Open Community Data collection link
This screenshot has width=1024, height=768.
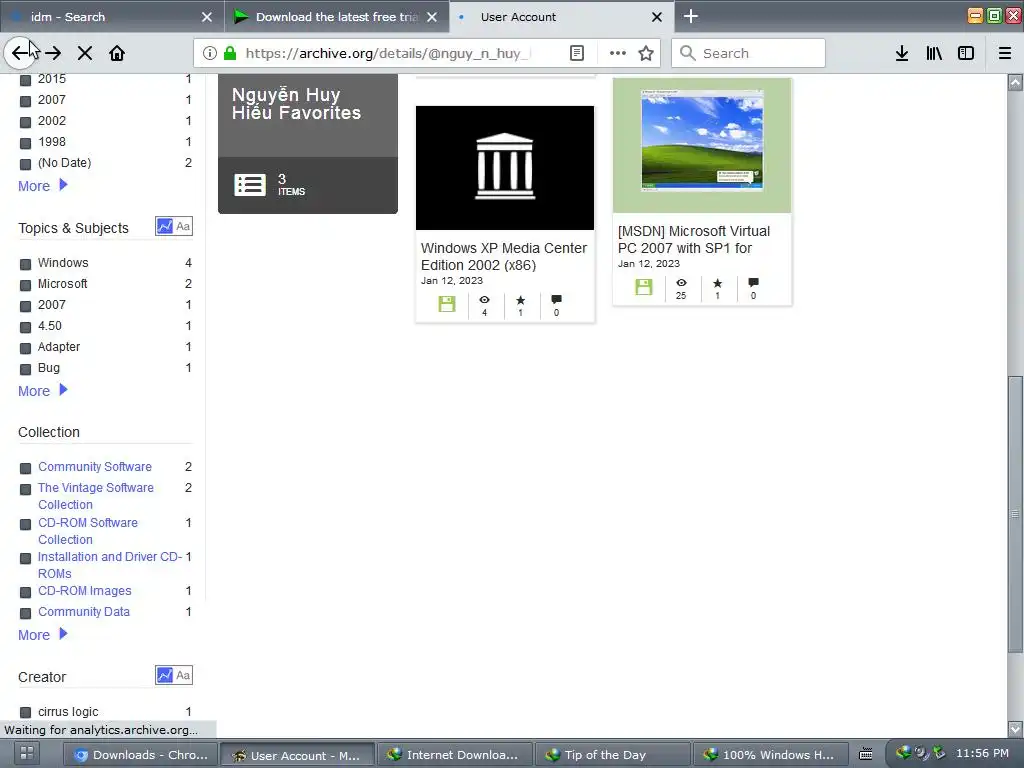click(x=84, y=612)
